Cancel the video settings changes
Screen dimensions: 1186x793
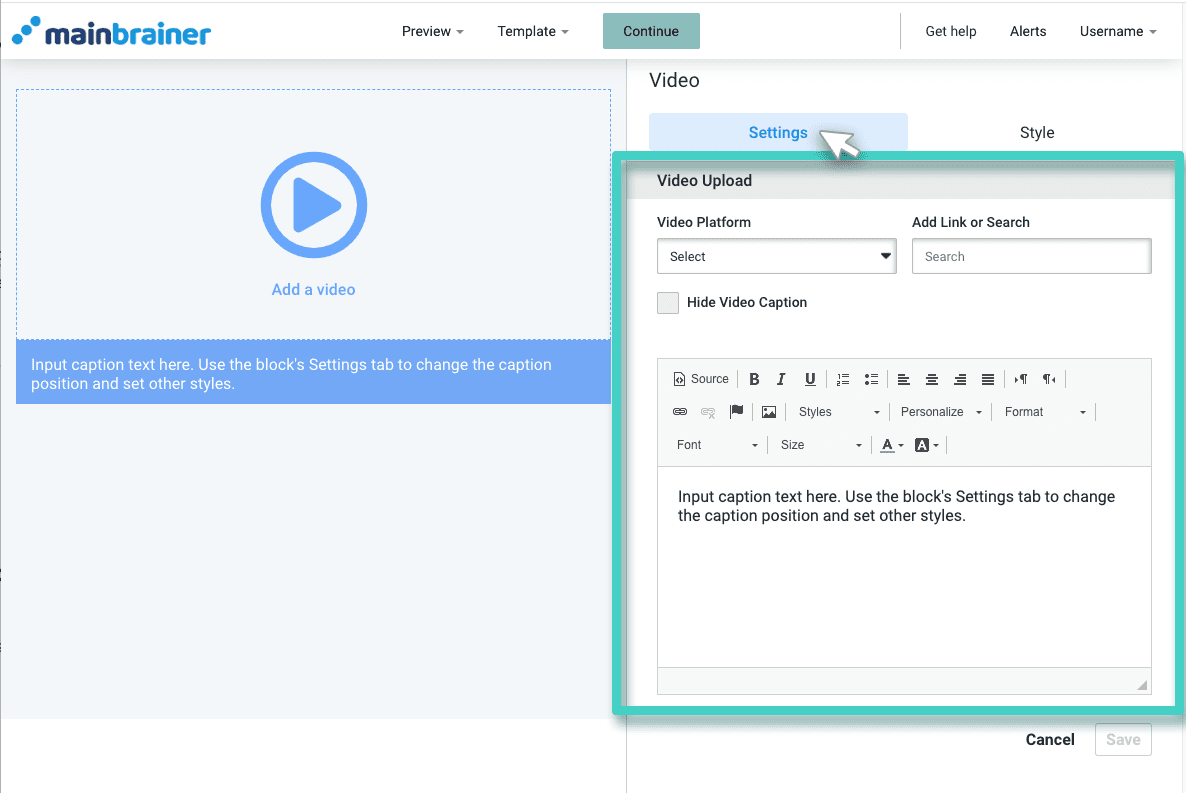(x=1050, y=740)
